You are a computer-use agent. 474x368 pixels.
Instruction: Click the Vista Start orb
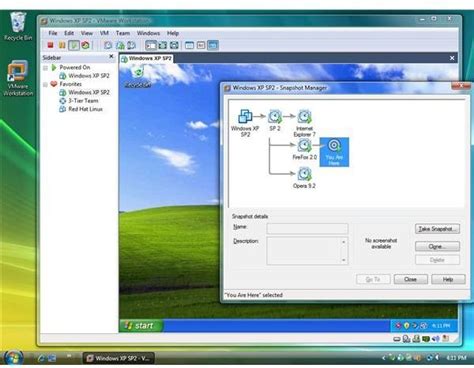[13, 358]
